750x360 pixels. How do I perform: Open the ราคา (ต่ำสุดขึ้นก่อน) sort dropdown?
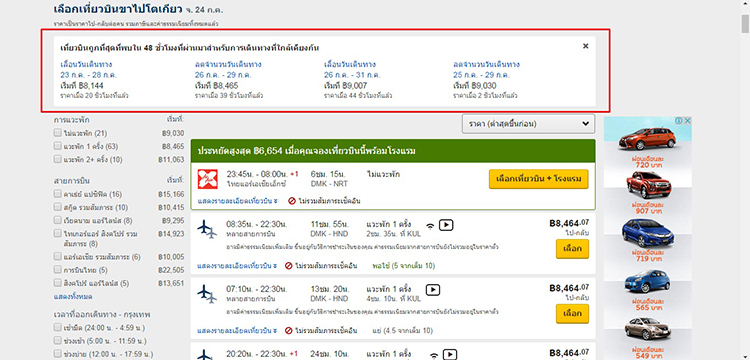pos(529,124)
